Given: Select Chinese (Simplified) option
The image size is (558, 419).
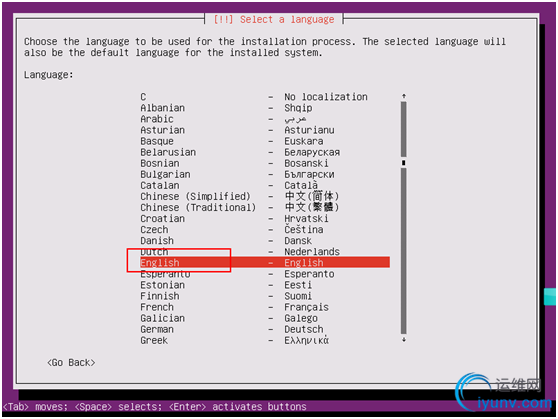Looking at the screenshot, I should [265, 196].
